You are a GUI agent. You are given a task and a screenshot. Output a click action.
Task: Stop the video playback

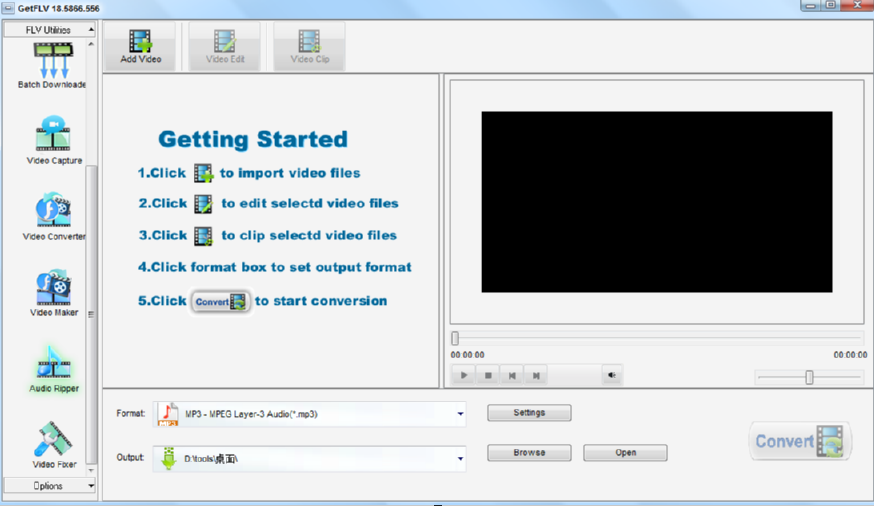(488, 376)
